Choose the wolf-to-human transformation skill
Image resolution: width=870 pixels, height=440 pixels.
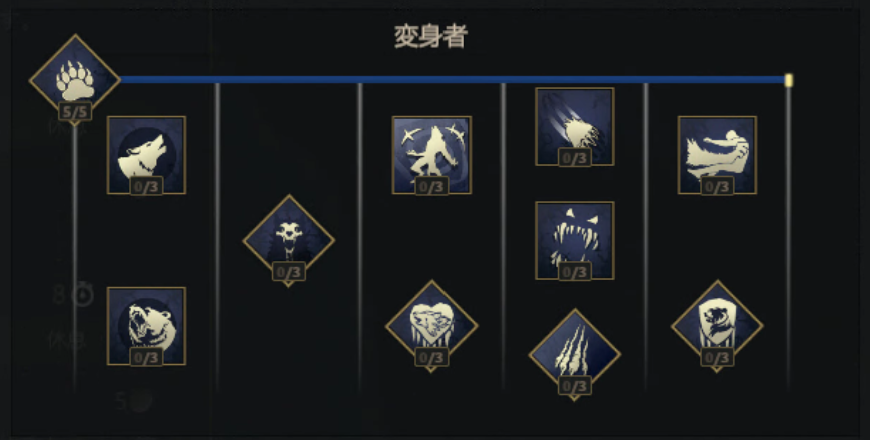point(717,155)
